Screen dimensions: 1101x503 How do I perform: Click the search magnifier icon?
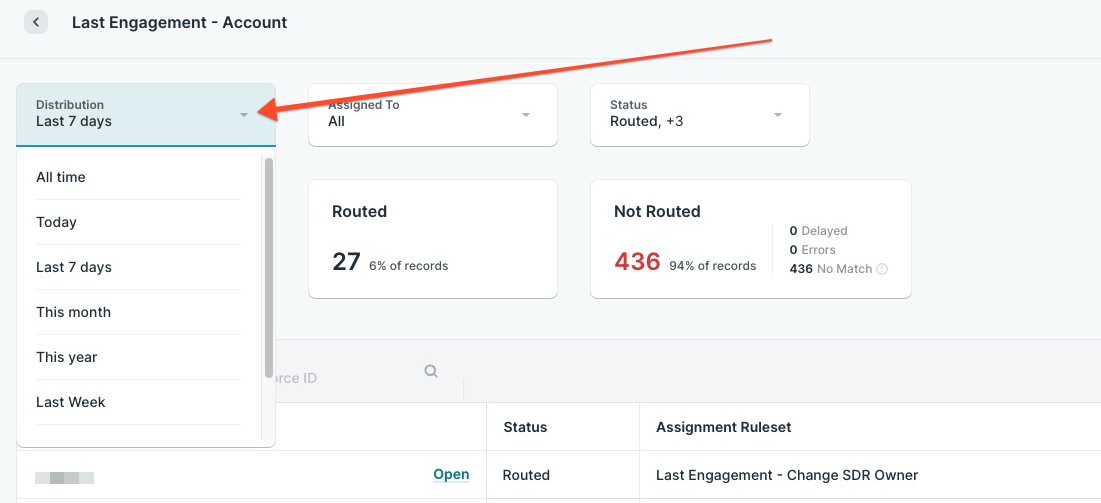coord(431,371)
